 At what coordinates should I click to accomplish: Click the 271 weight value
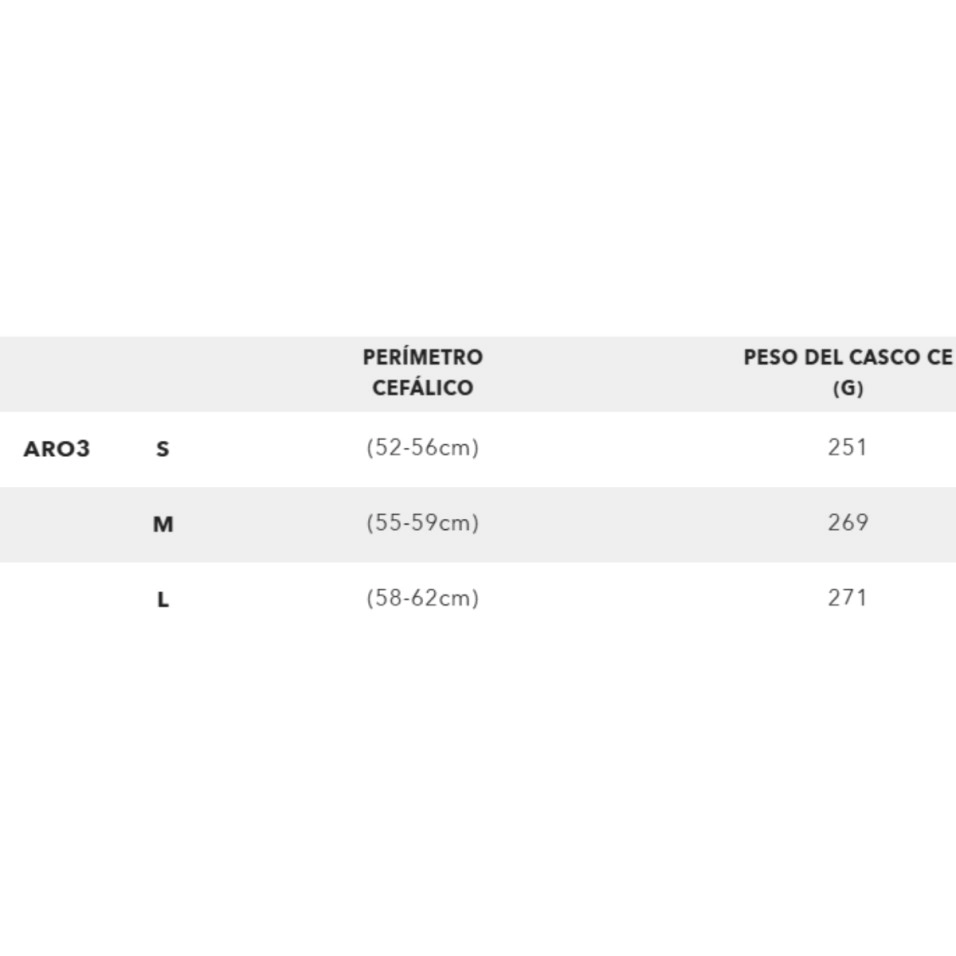[x=847, y=598]
